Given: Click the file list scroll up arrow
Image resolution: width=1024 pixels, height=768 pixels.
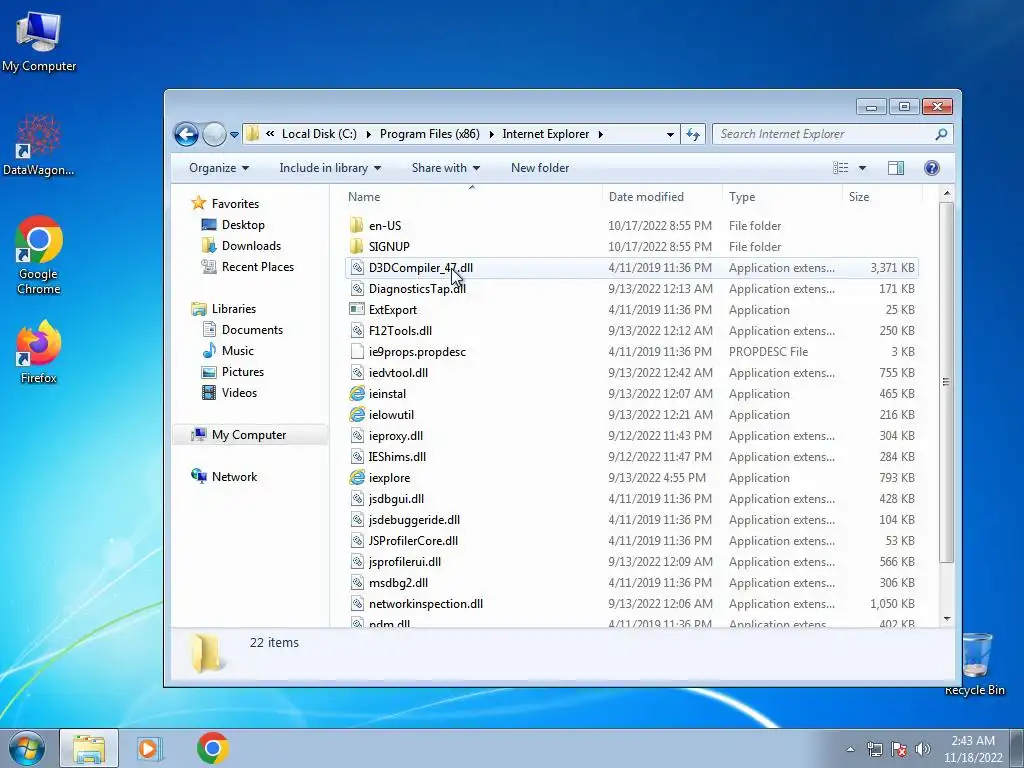Looking at the screenshot, I should pos(947,194).
